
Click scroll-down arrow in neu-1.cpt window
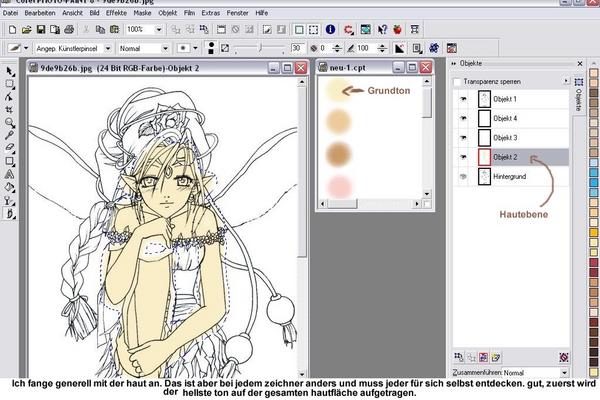(427, 194)
